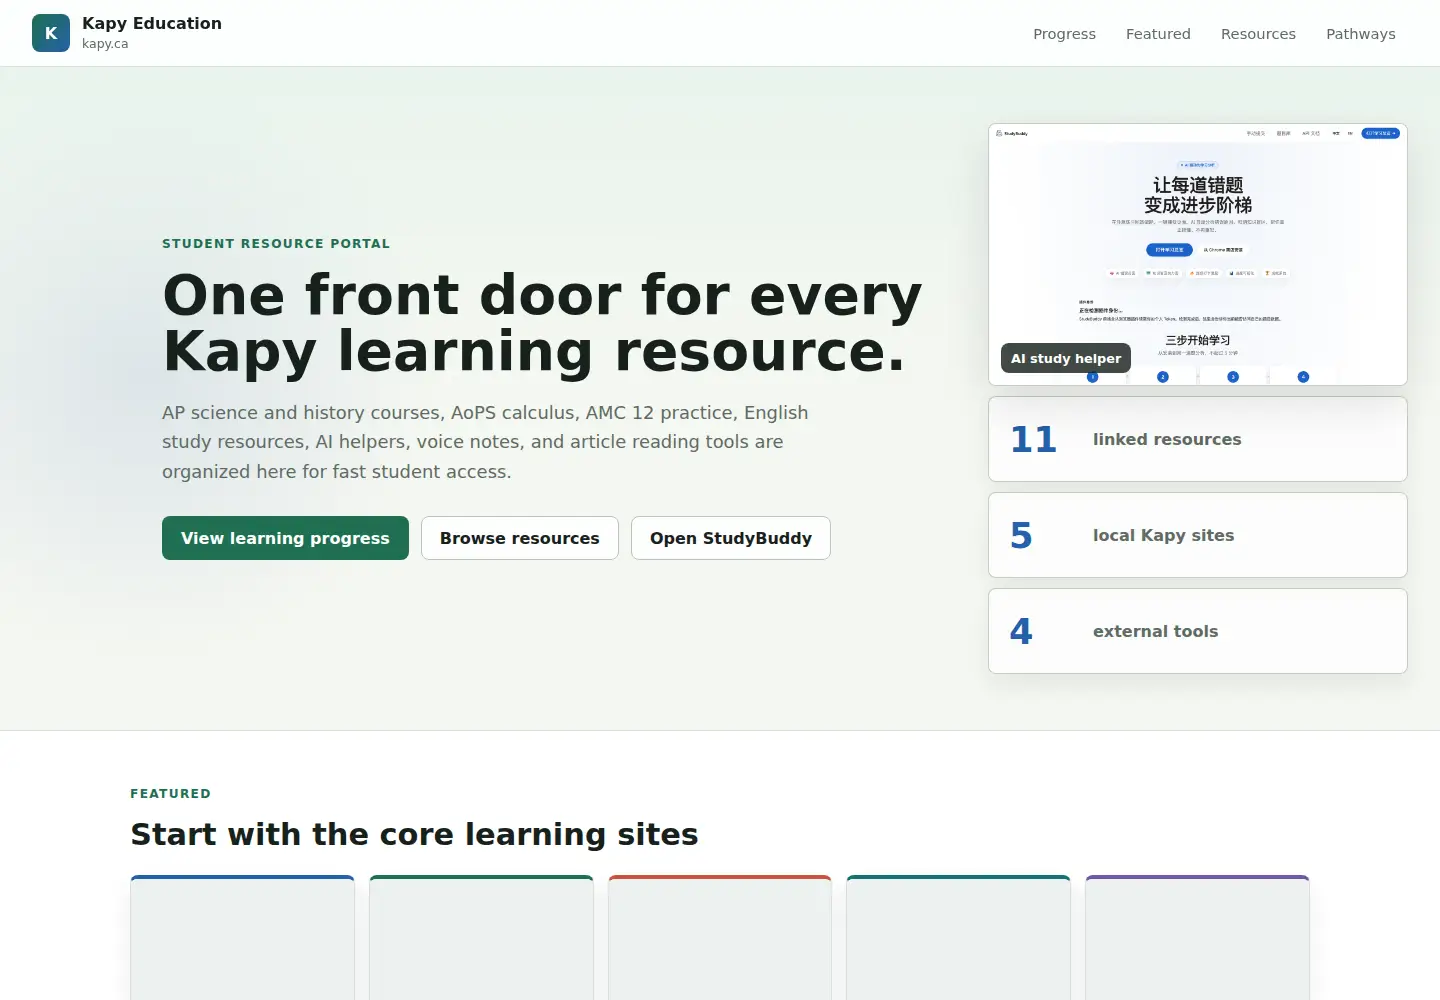Open the purple-topped featured card
This screenshot has width=1440, height=1000.
1197,937
